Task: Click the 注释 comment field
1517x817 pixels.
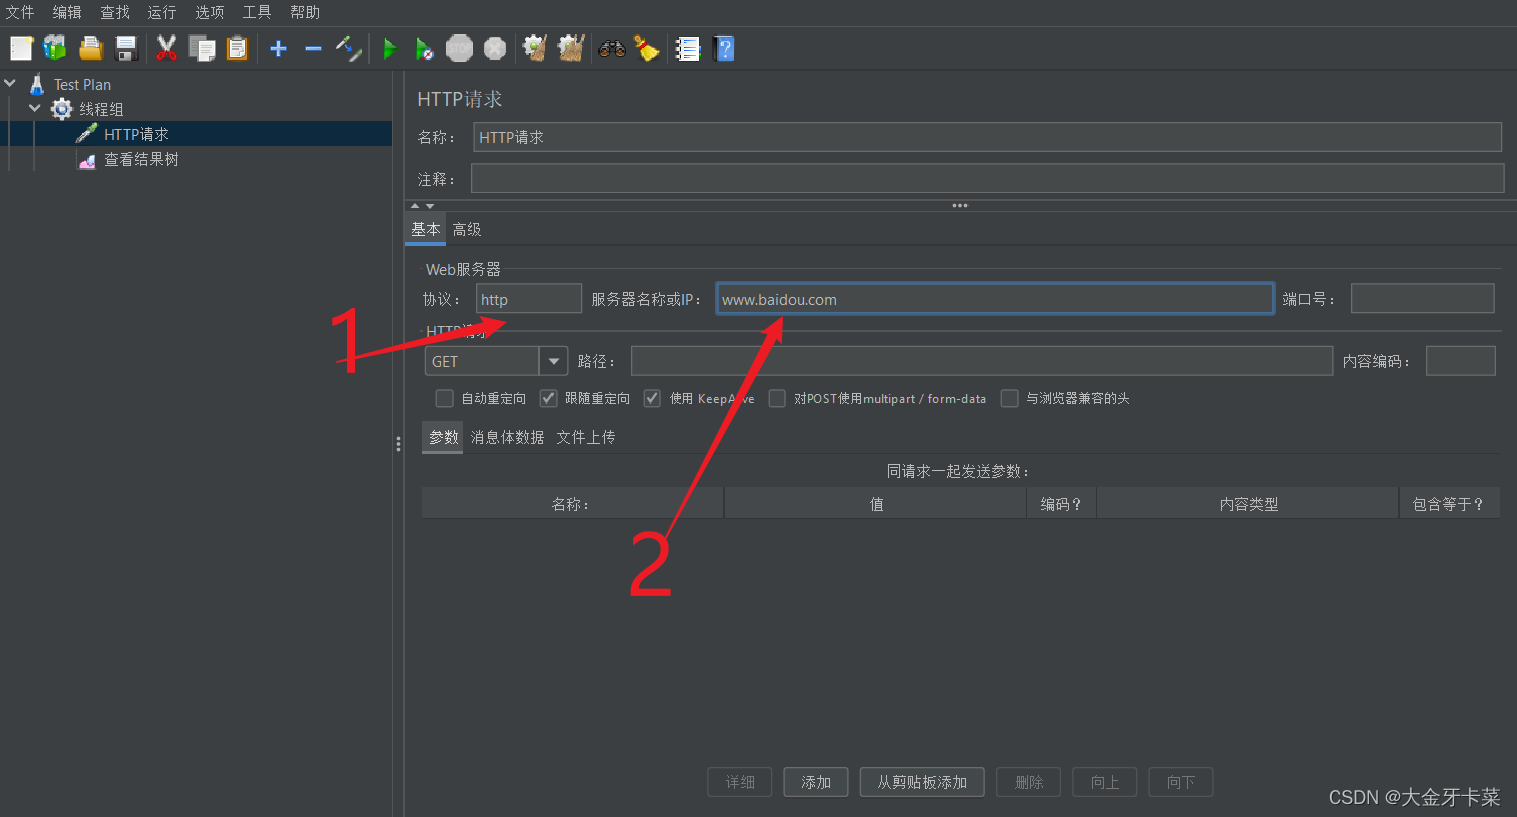Action: tap(987, 178)
